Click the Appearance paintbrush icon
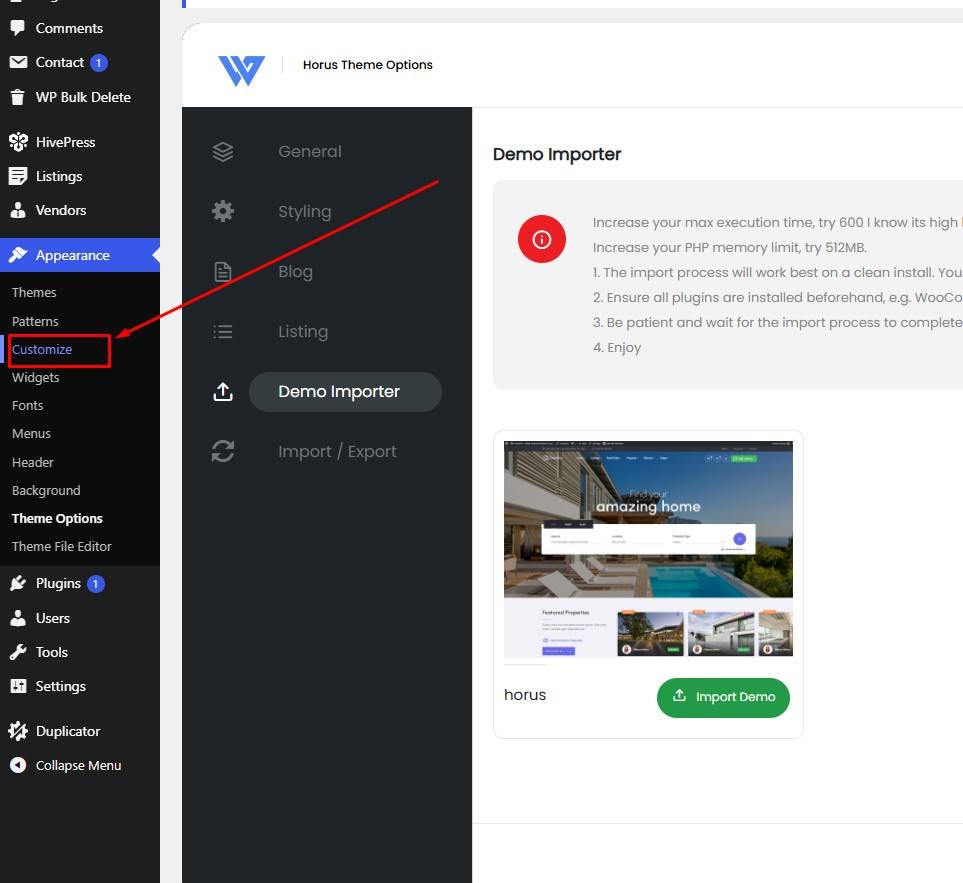The height and width of the screenshot is (883, 963). [18, 255]
